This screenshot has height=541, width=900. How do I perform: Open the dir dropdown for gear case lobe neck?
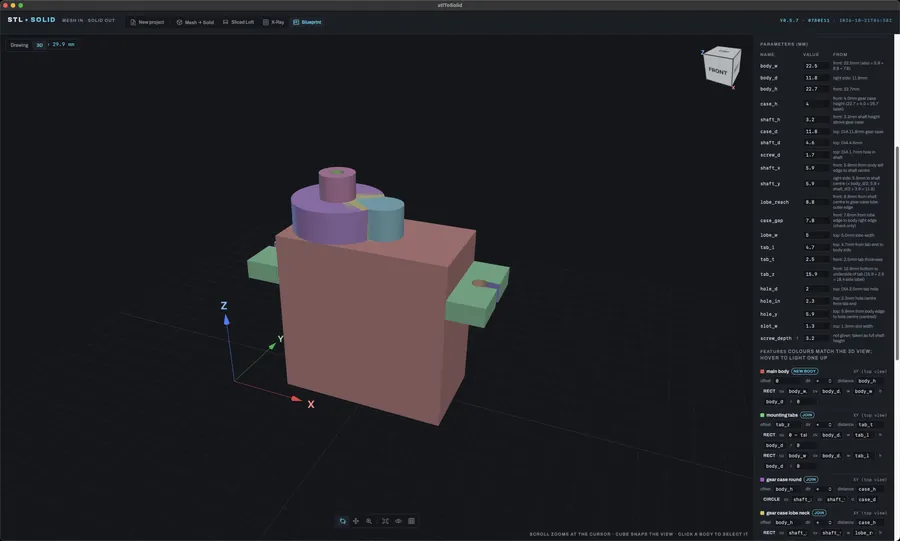pos(823,523)
